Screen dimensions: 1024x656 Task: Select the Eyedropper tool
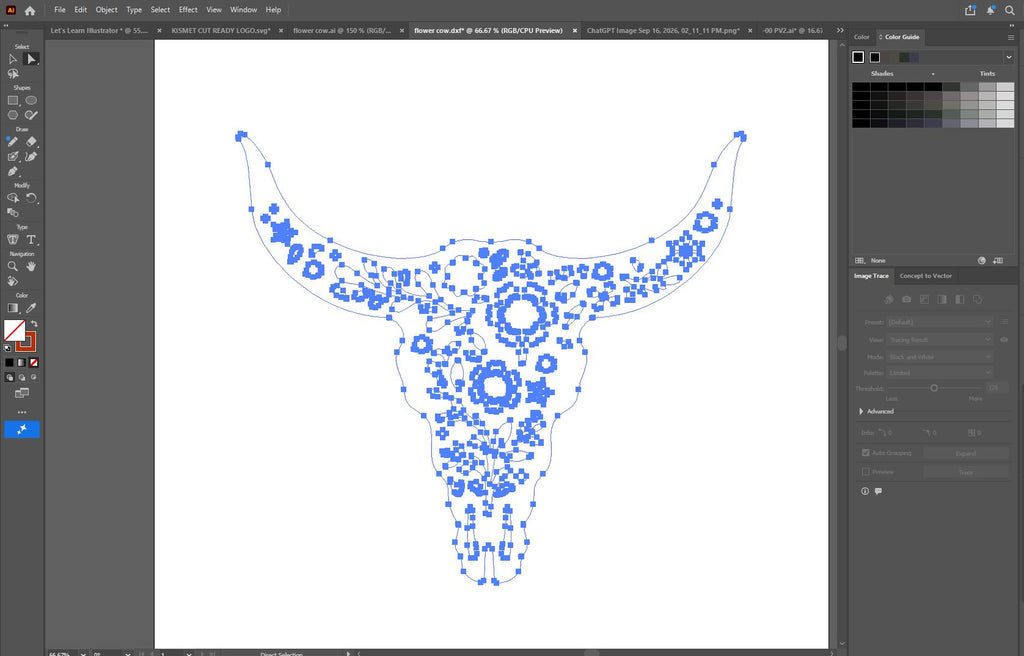point(31,308)
